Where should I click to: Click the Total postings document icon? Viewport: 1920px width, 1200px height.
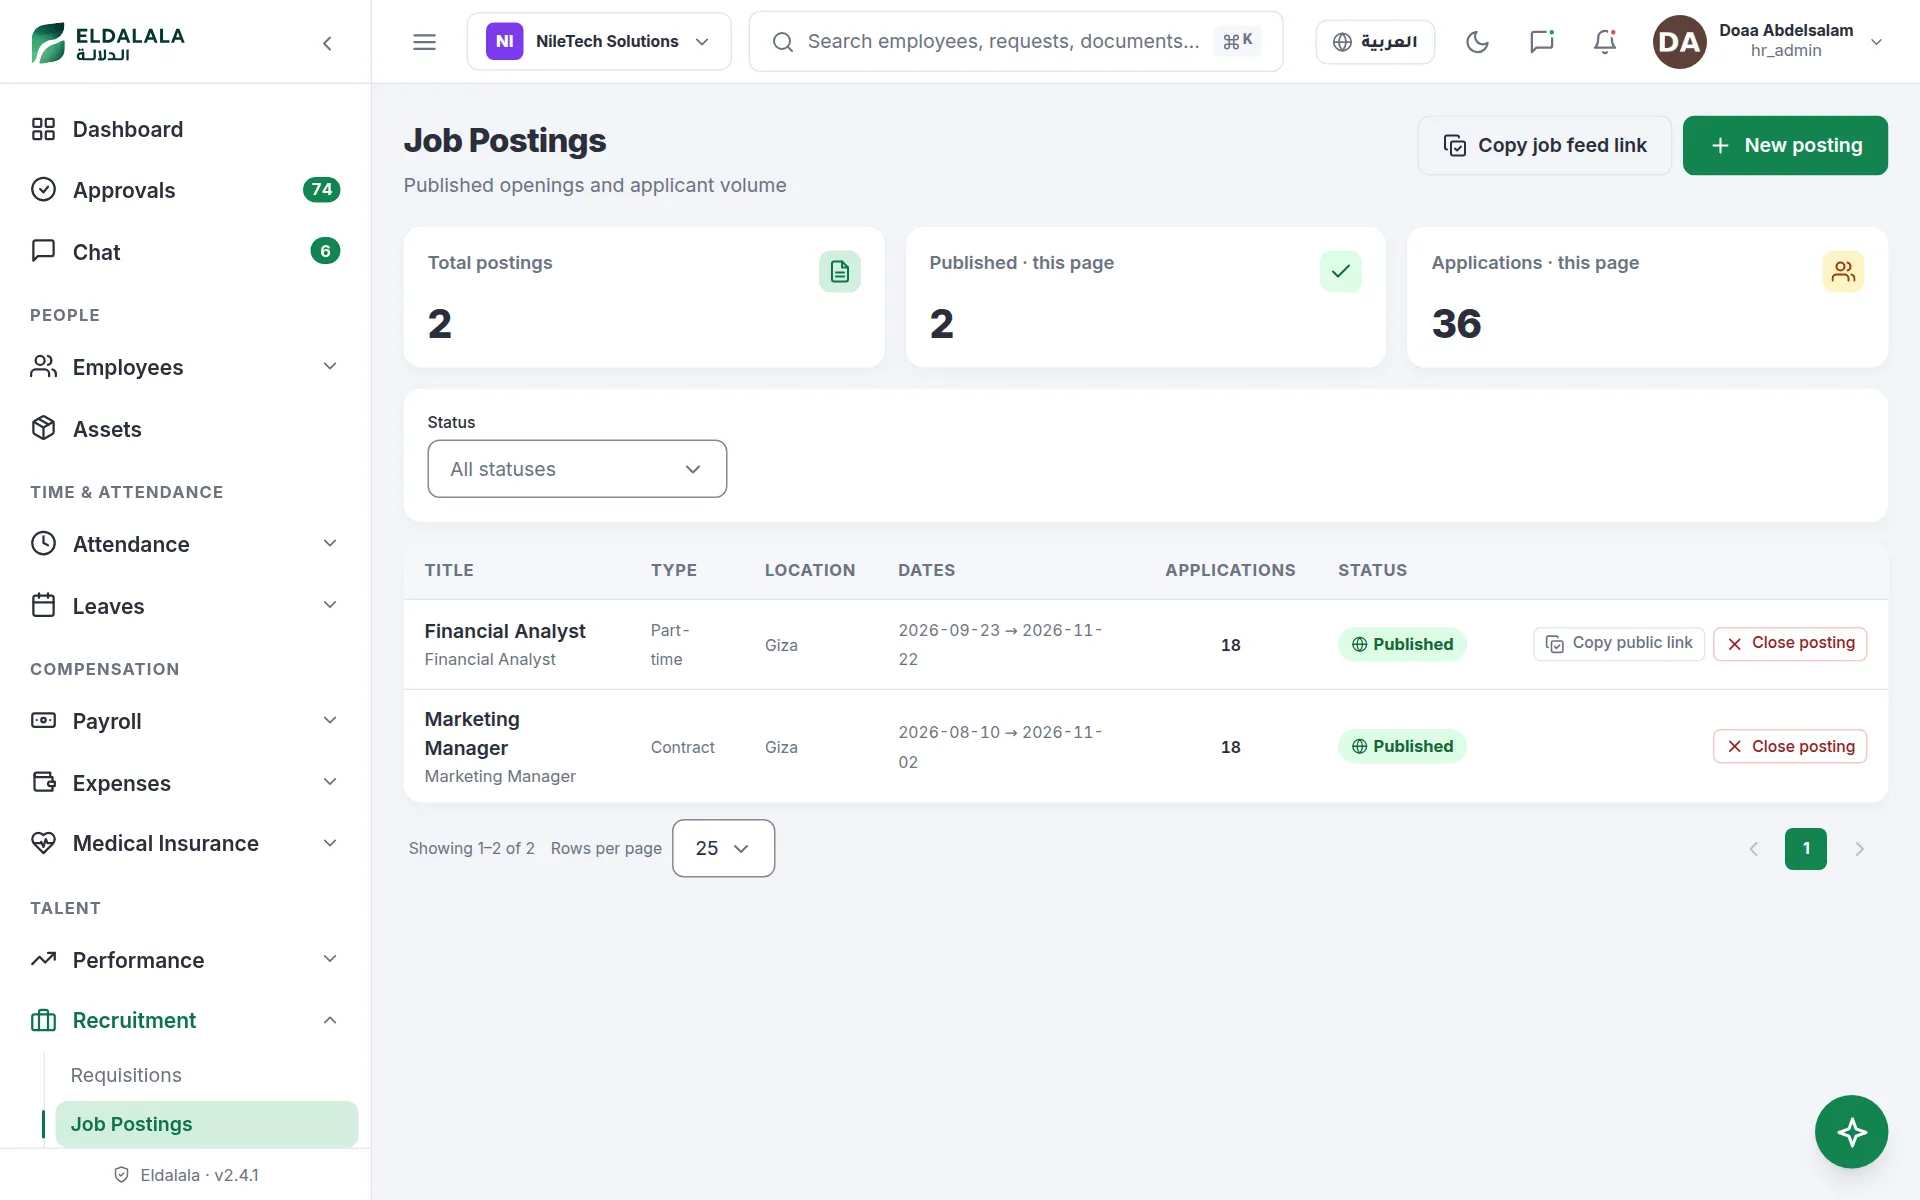tap(840, 271)
